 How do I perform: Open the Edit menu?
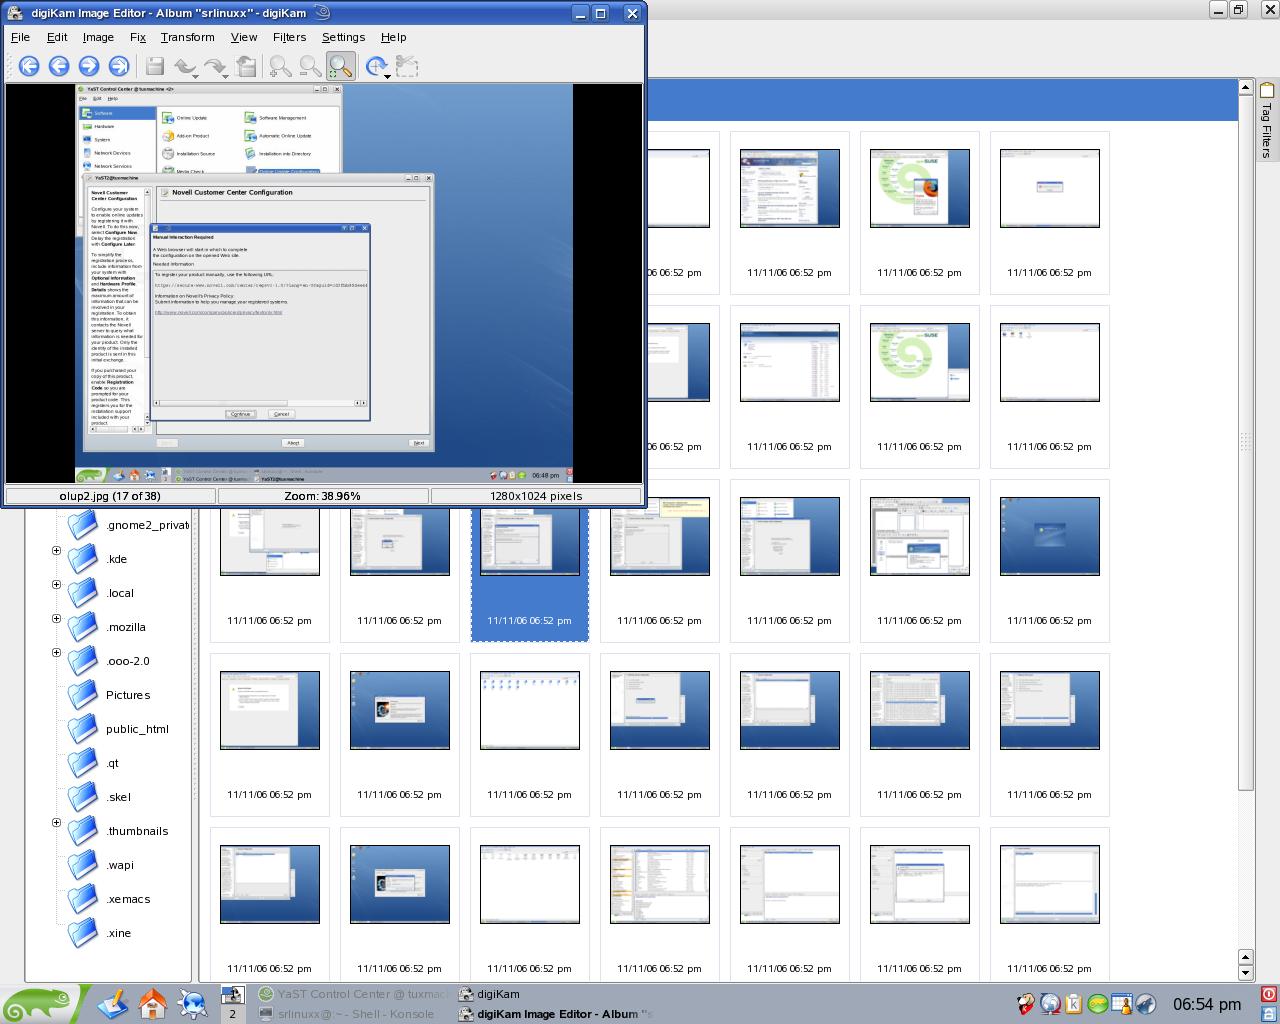coord(57,37)
